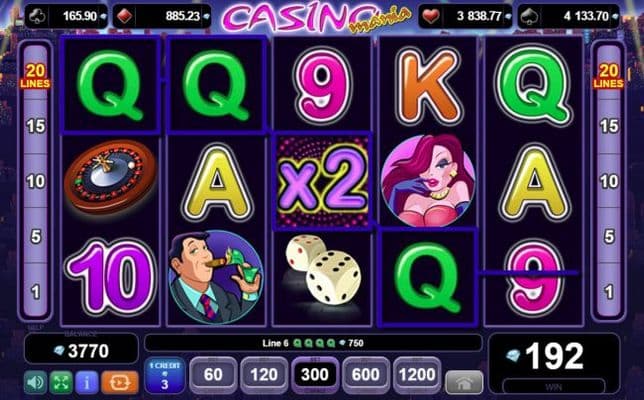Screen dimensions: 644x400
Task: Set the bet to 1200
Action: (x=417, y=375)
